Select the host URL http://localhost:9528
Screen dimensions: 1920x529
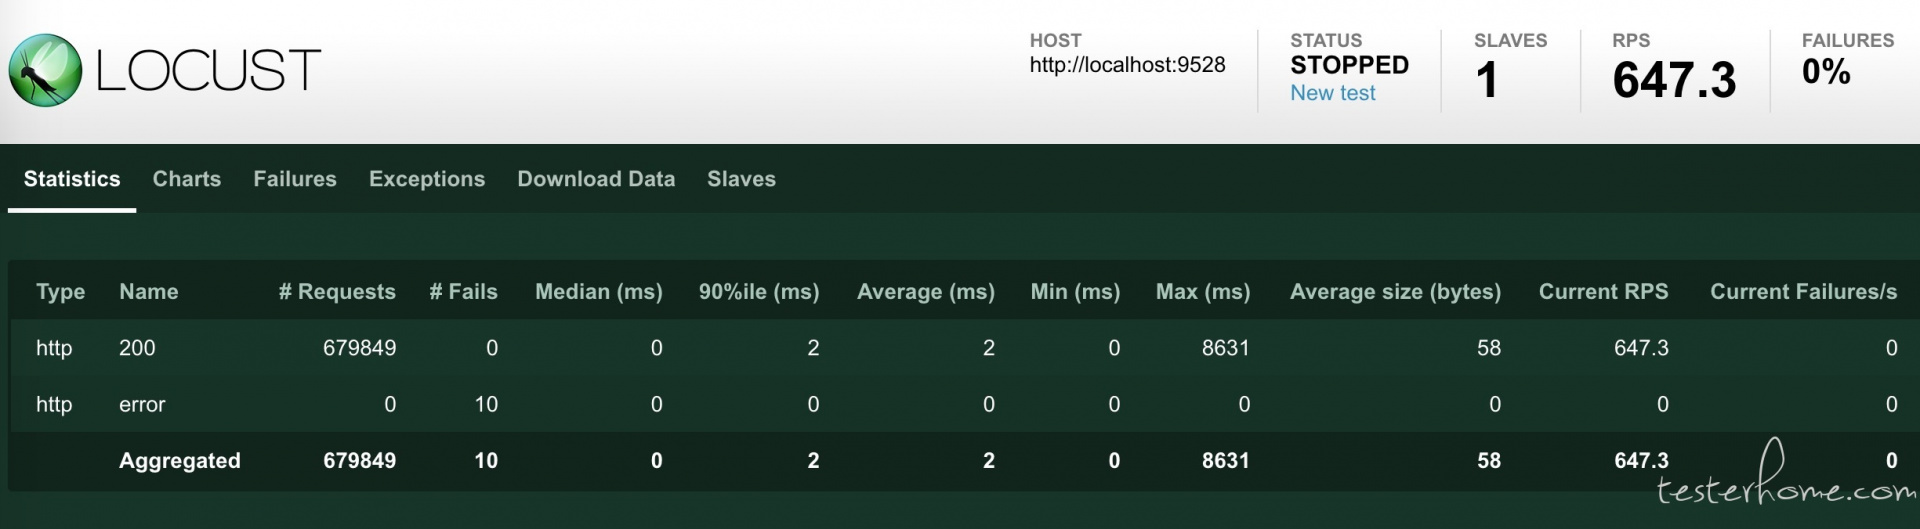1127,65
